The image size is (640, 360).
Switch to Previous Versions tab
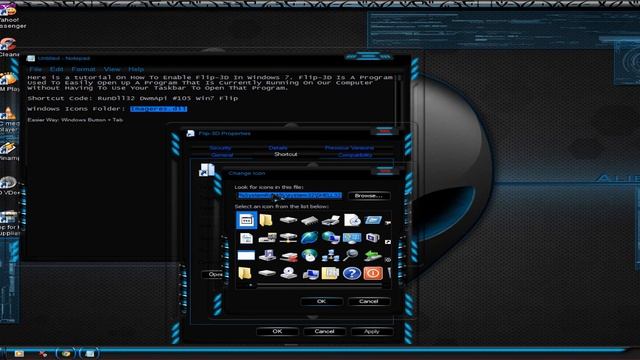[349, 148]
